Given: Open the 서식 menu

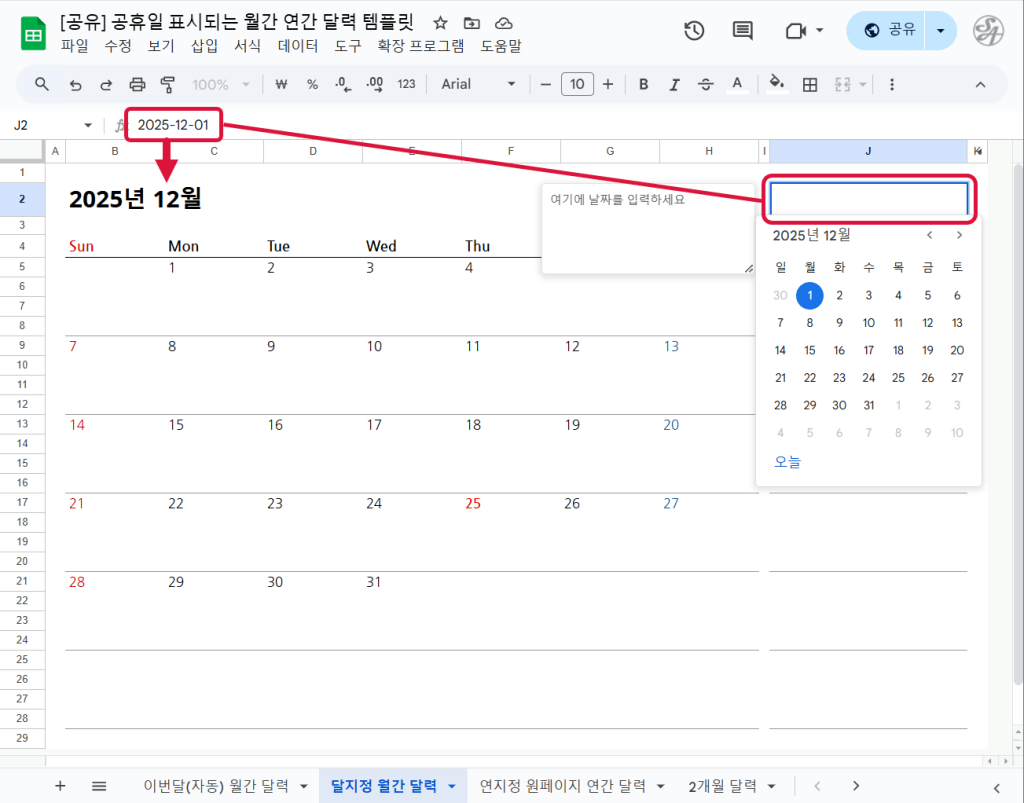Looking at the screenshot, I should [247, 46].
